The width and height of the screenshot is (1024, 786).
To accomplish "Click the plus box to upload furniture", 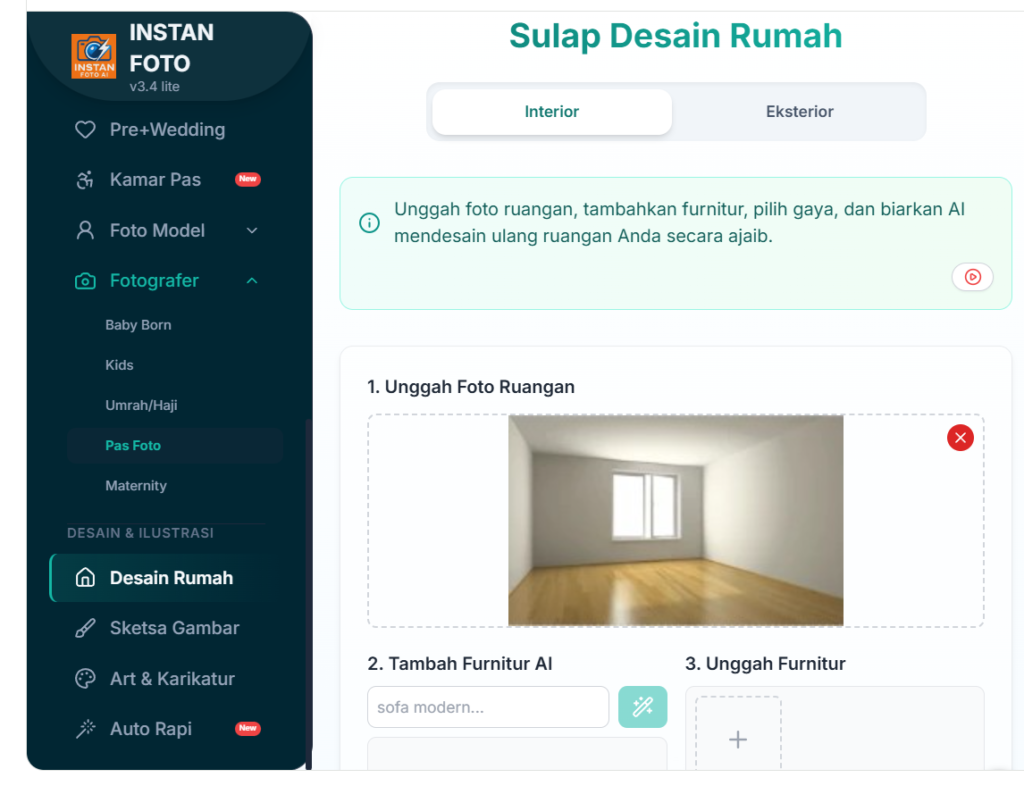I will (738, 734).
